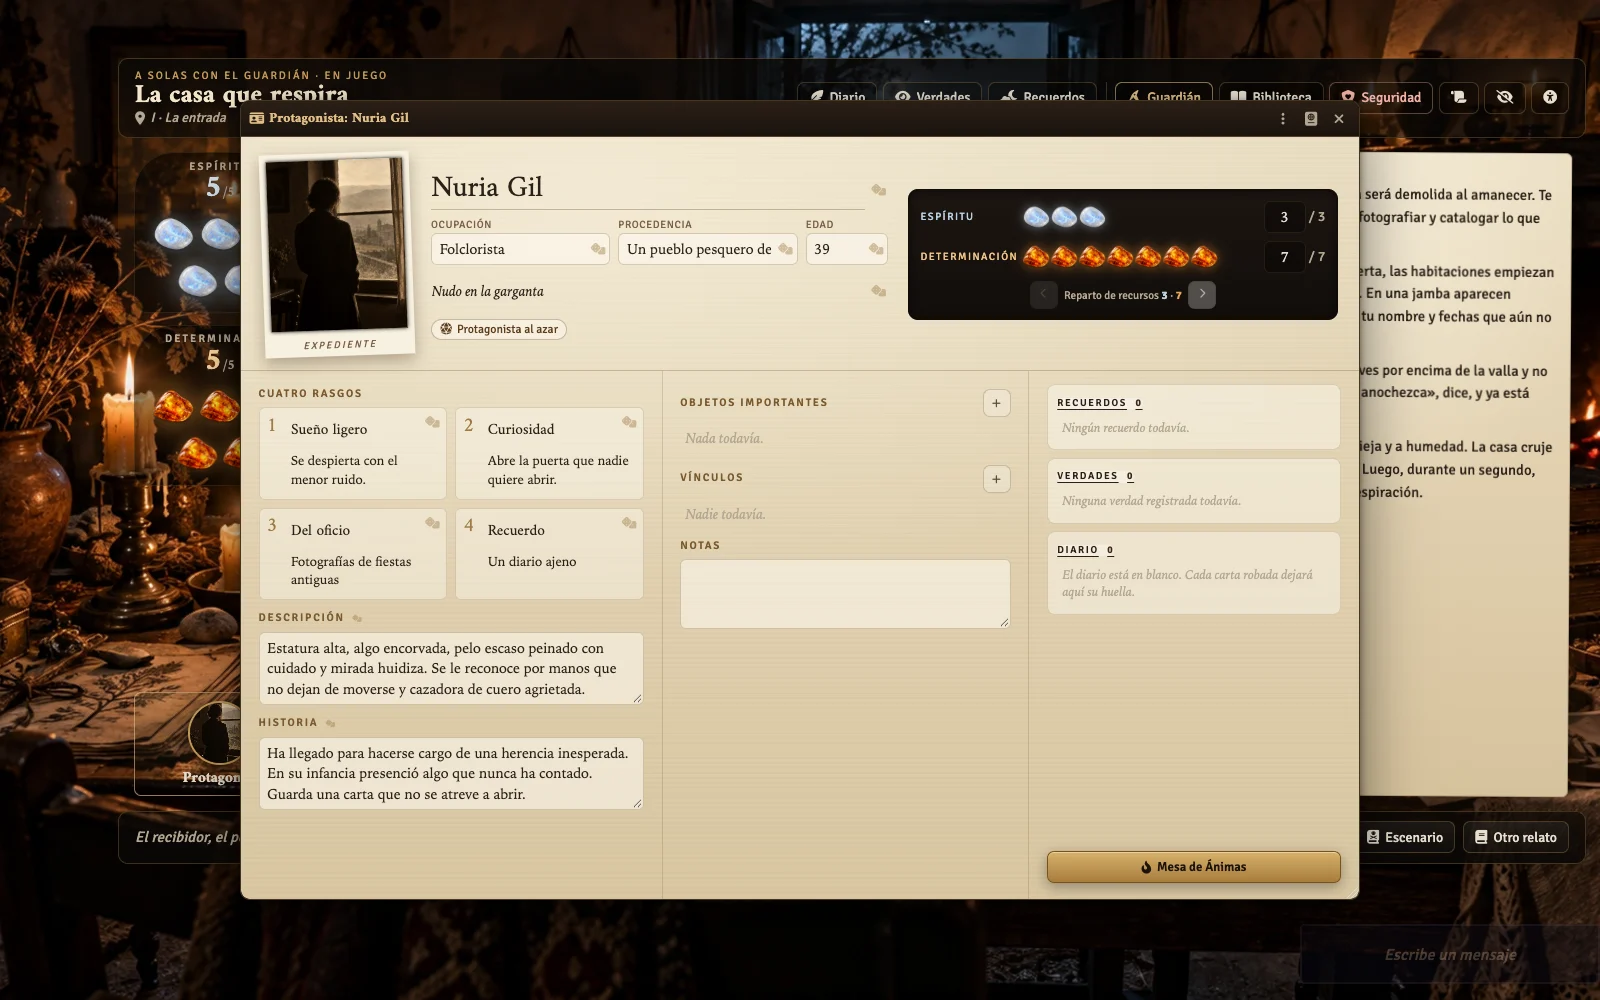Click the dice icon beside Nudo en la garganta

[x=879, y=291]
